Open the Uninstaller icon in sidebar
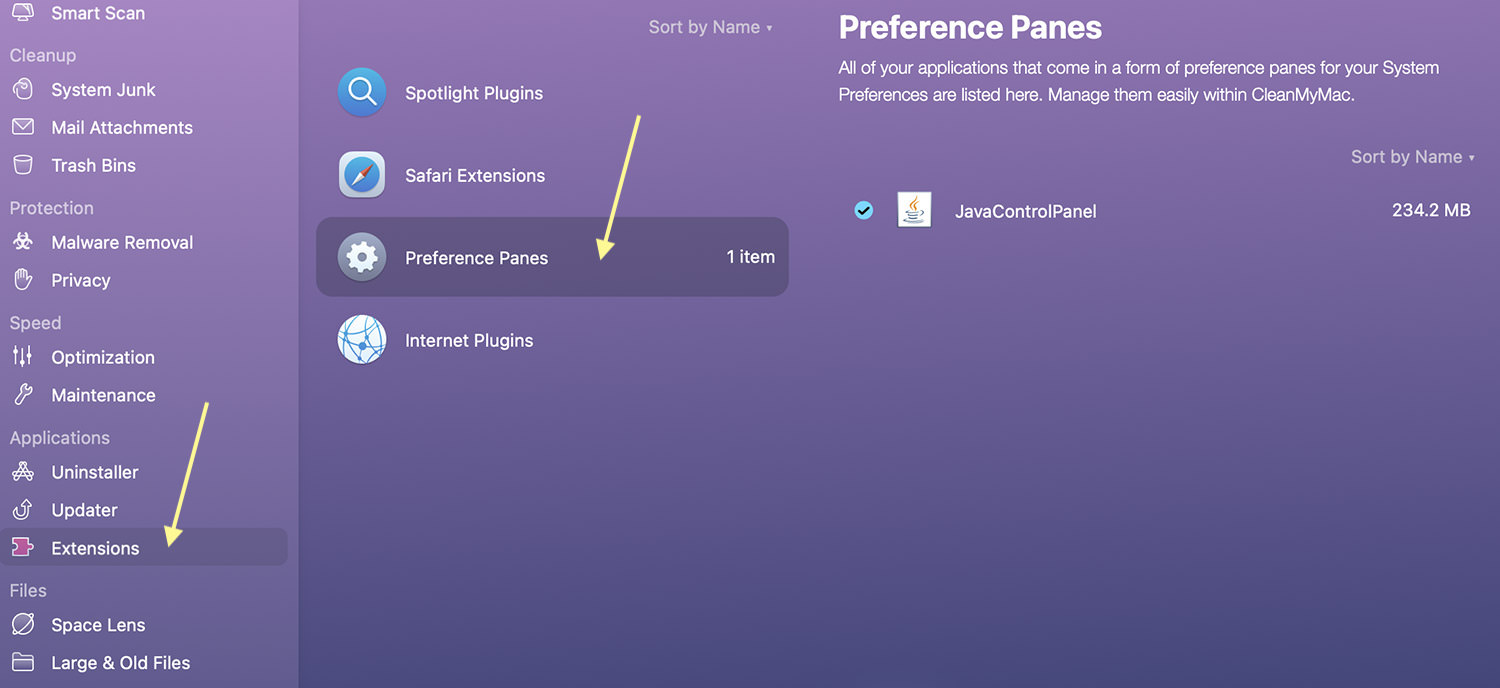This screenshot has width=1500, height=688. 22,472
